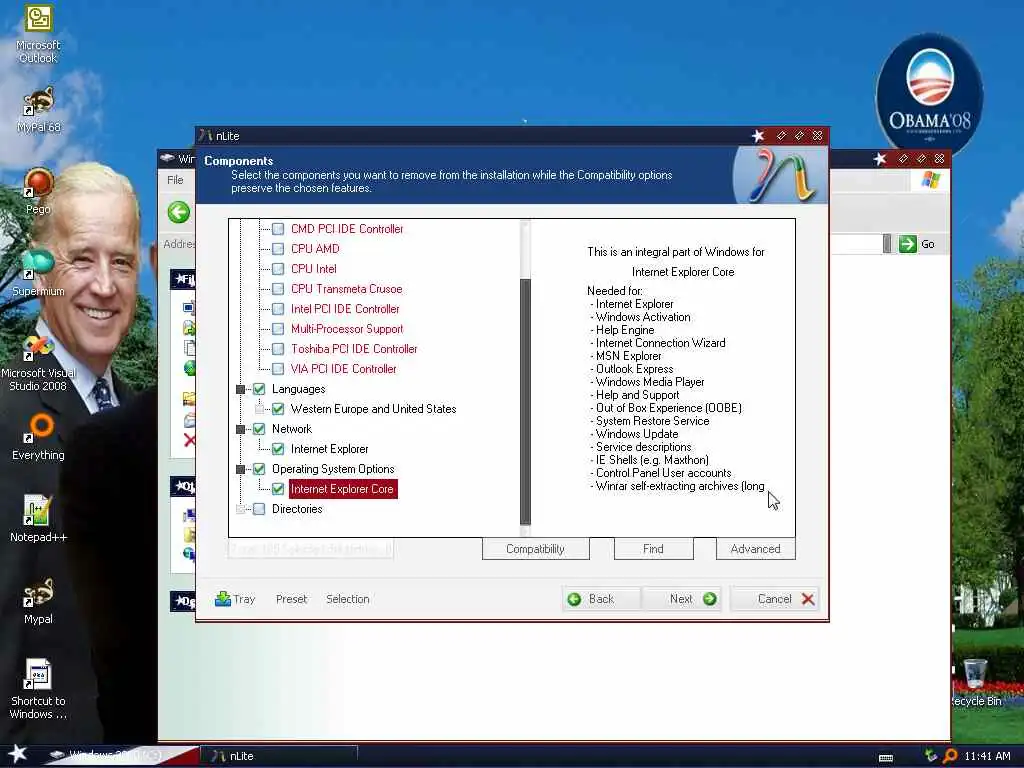Open the Recycle Bin
1024x768 pixels.
975,683
